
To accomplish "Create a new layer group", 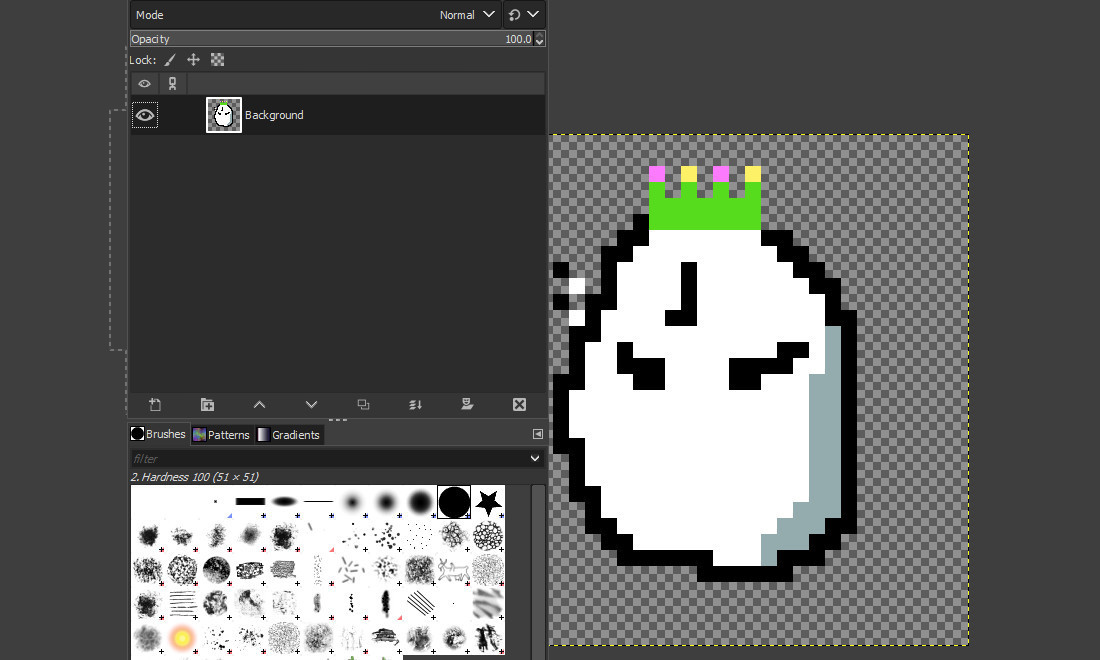I will pyautogui.click(x=207, y=405).
